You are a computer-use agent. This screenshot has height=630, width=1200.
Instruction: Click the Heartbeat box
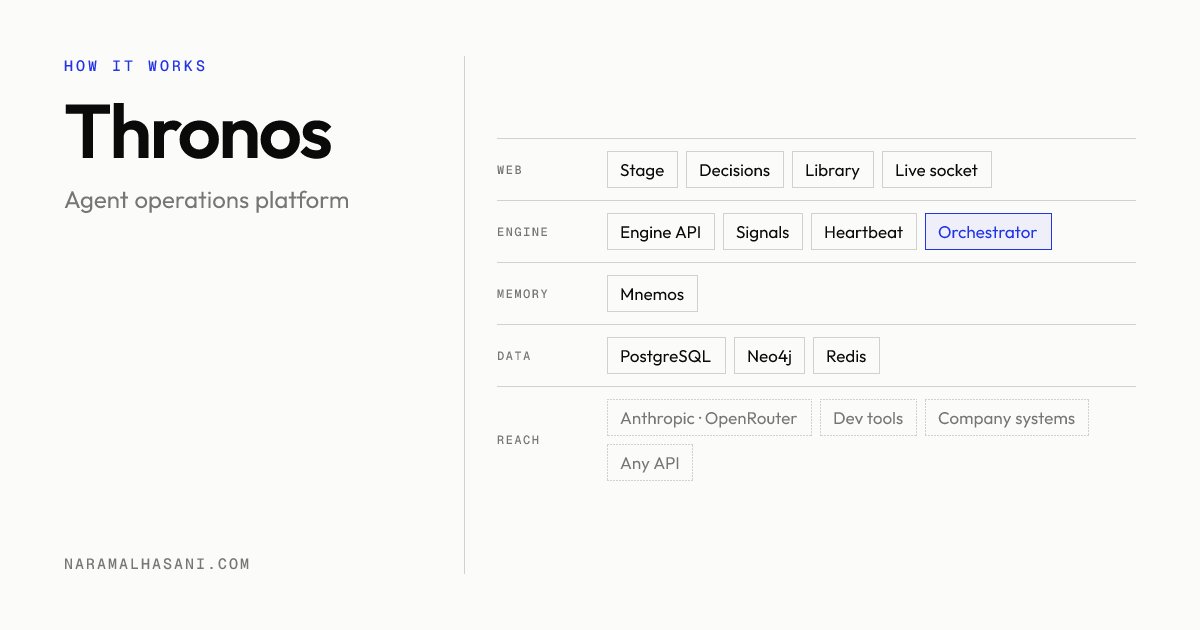coord(864,232)
